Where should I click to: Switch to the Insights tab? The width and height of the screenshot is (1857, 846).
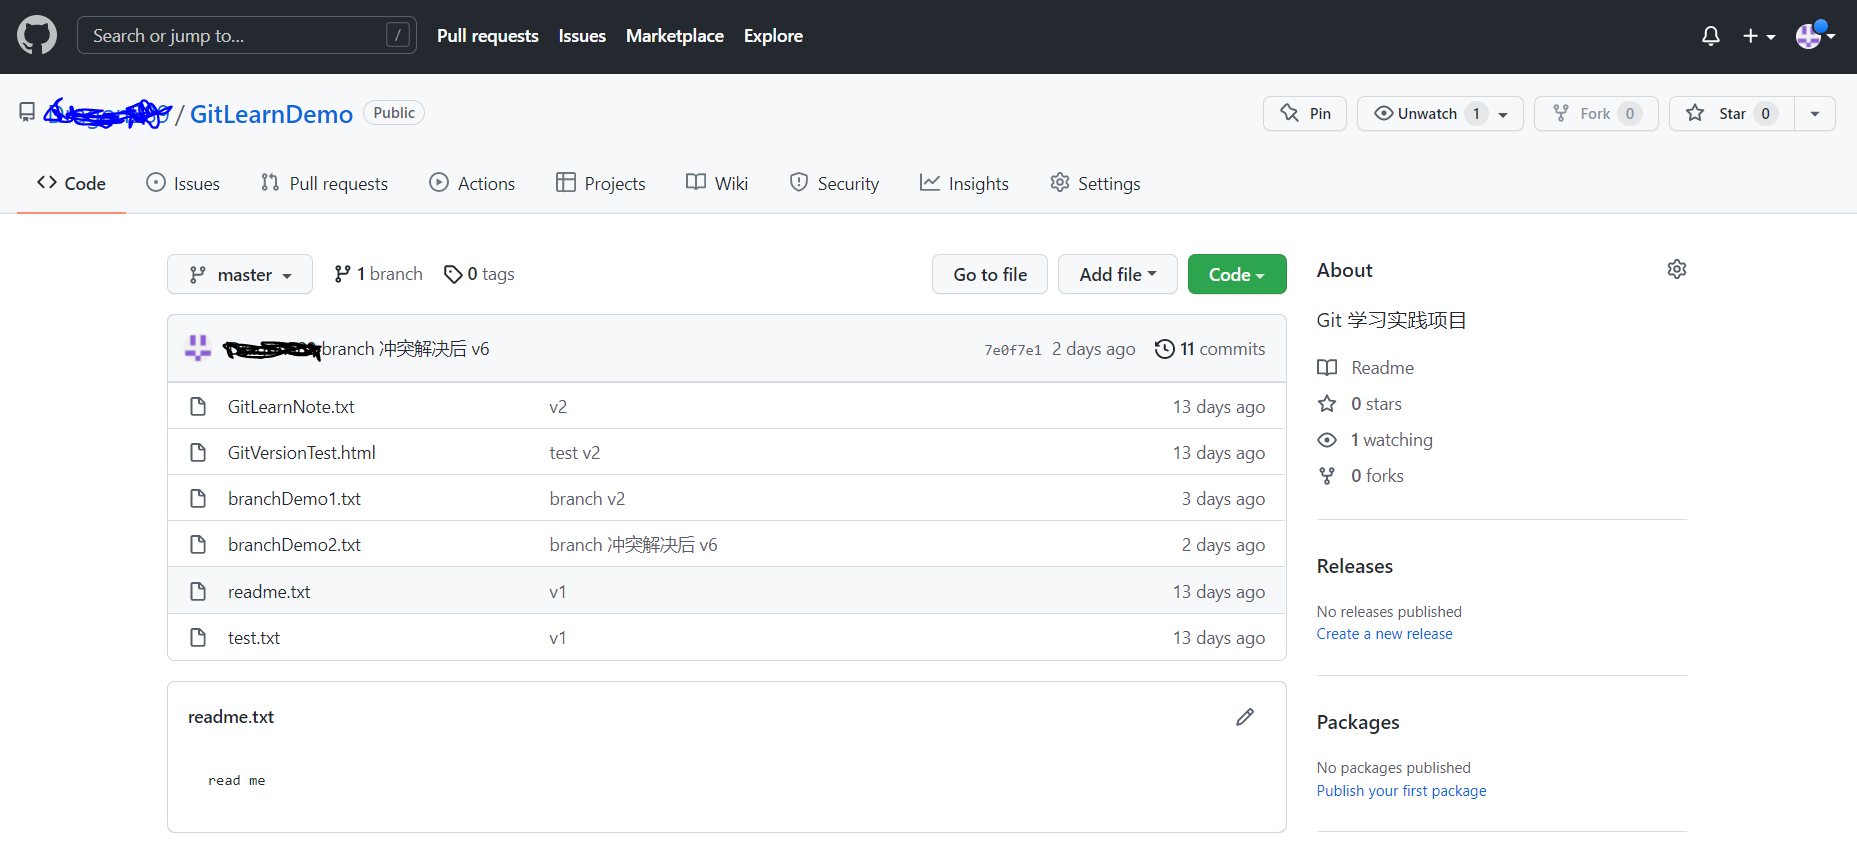(964, 183)
